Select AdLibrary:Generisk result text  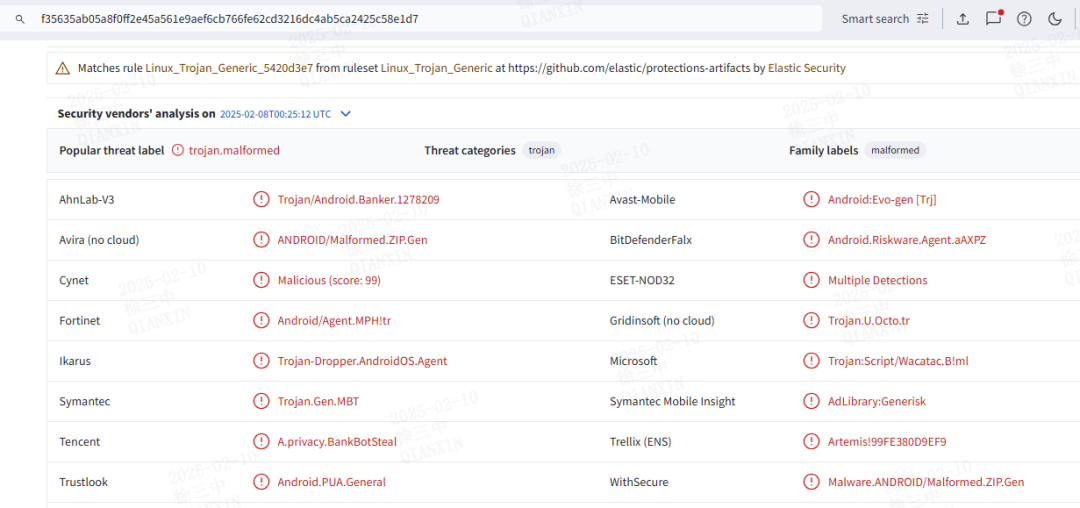tap(878, 401)
